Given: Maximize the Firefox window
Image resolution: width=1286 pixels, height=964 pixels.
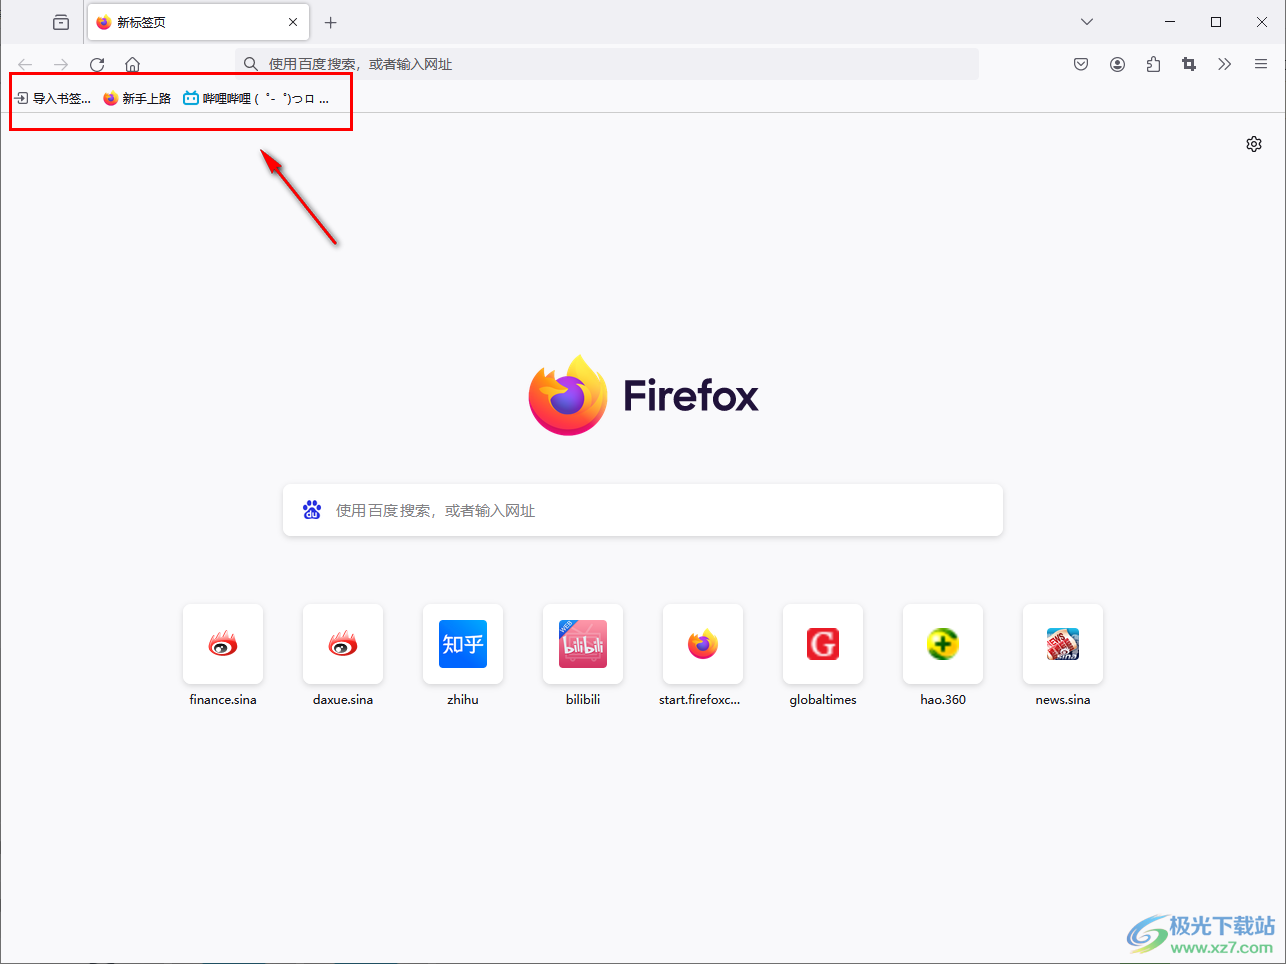Looking at the screenshot, I should point(1216,22).
